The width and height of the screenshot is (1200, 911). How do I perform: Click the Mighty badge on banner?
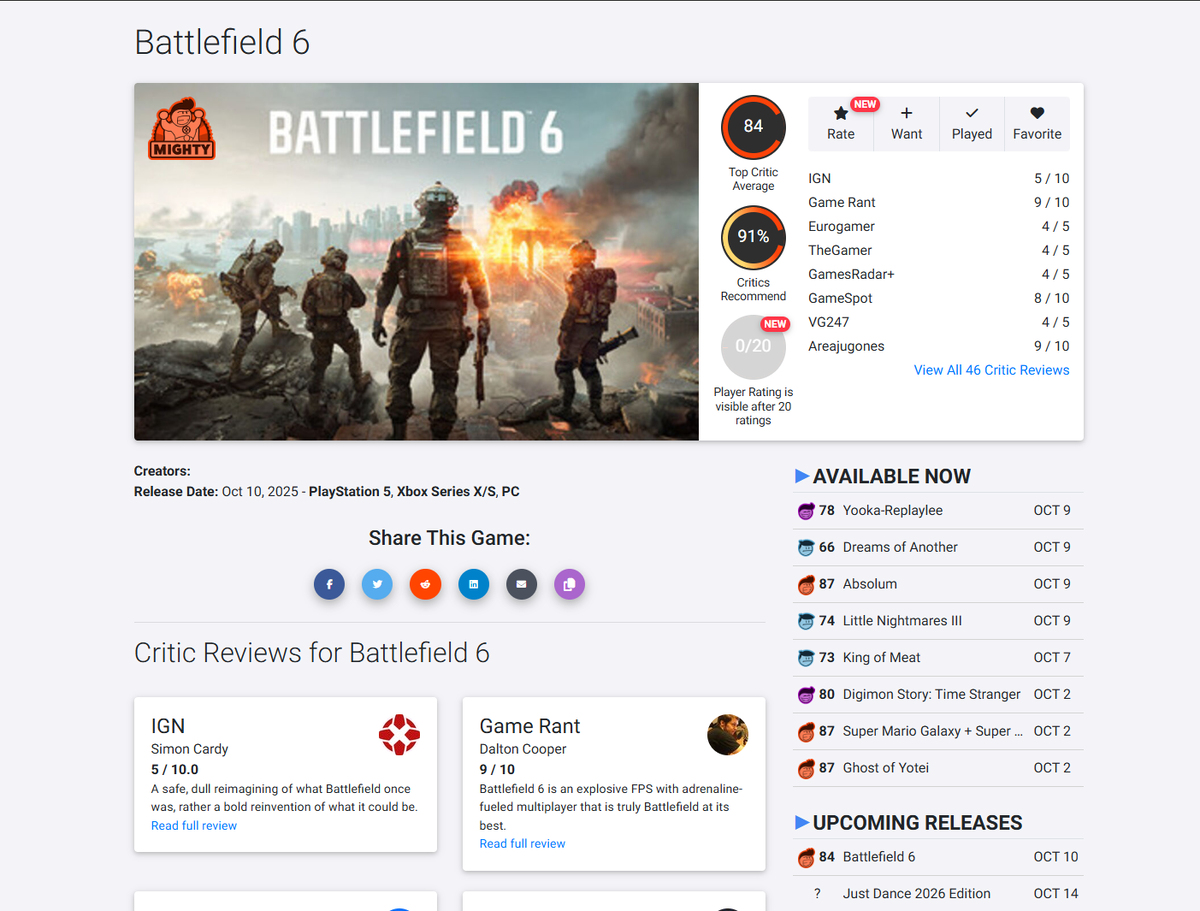(182, 129)
